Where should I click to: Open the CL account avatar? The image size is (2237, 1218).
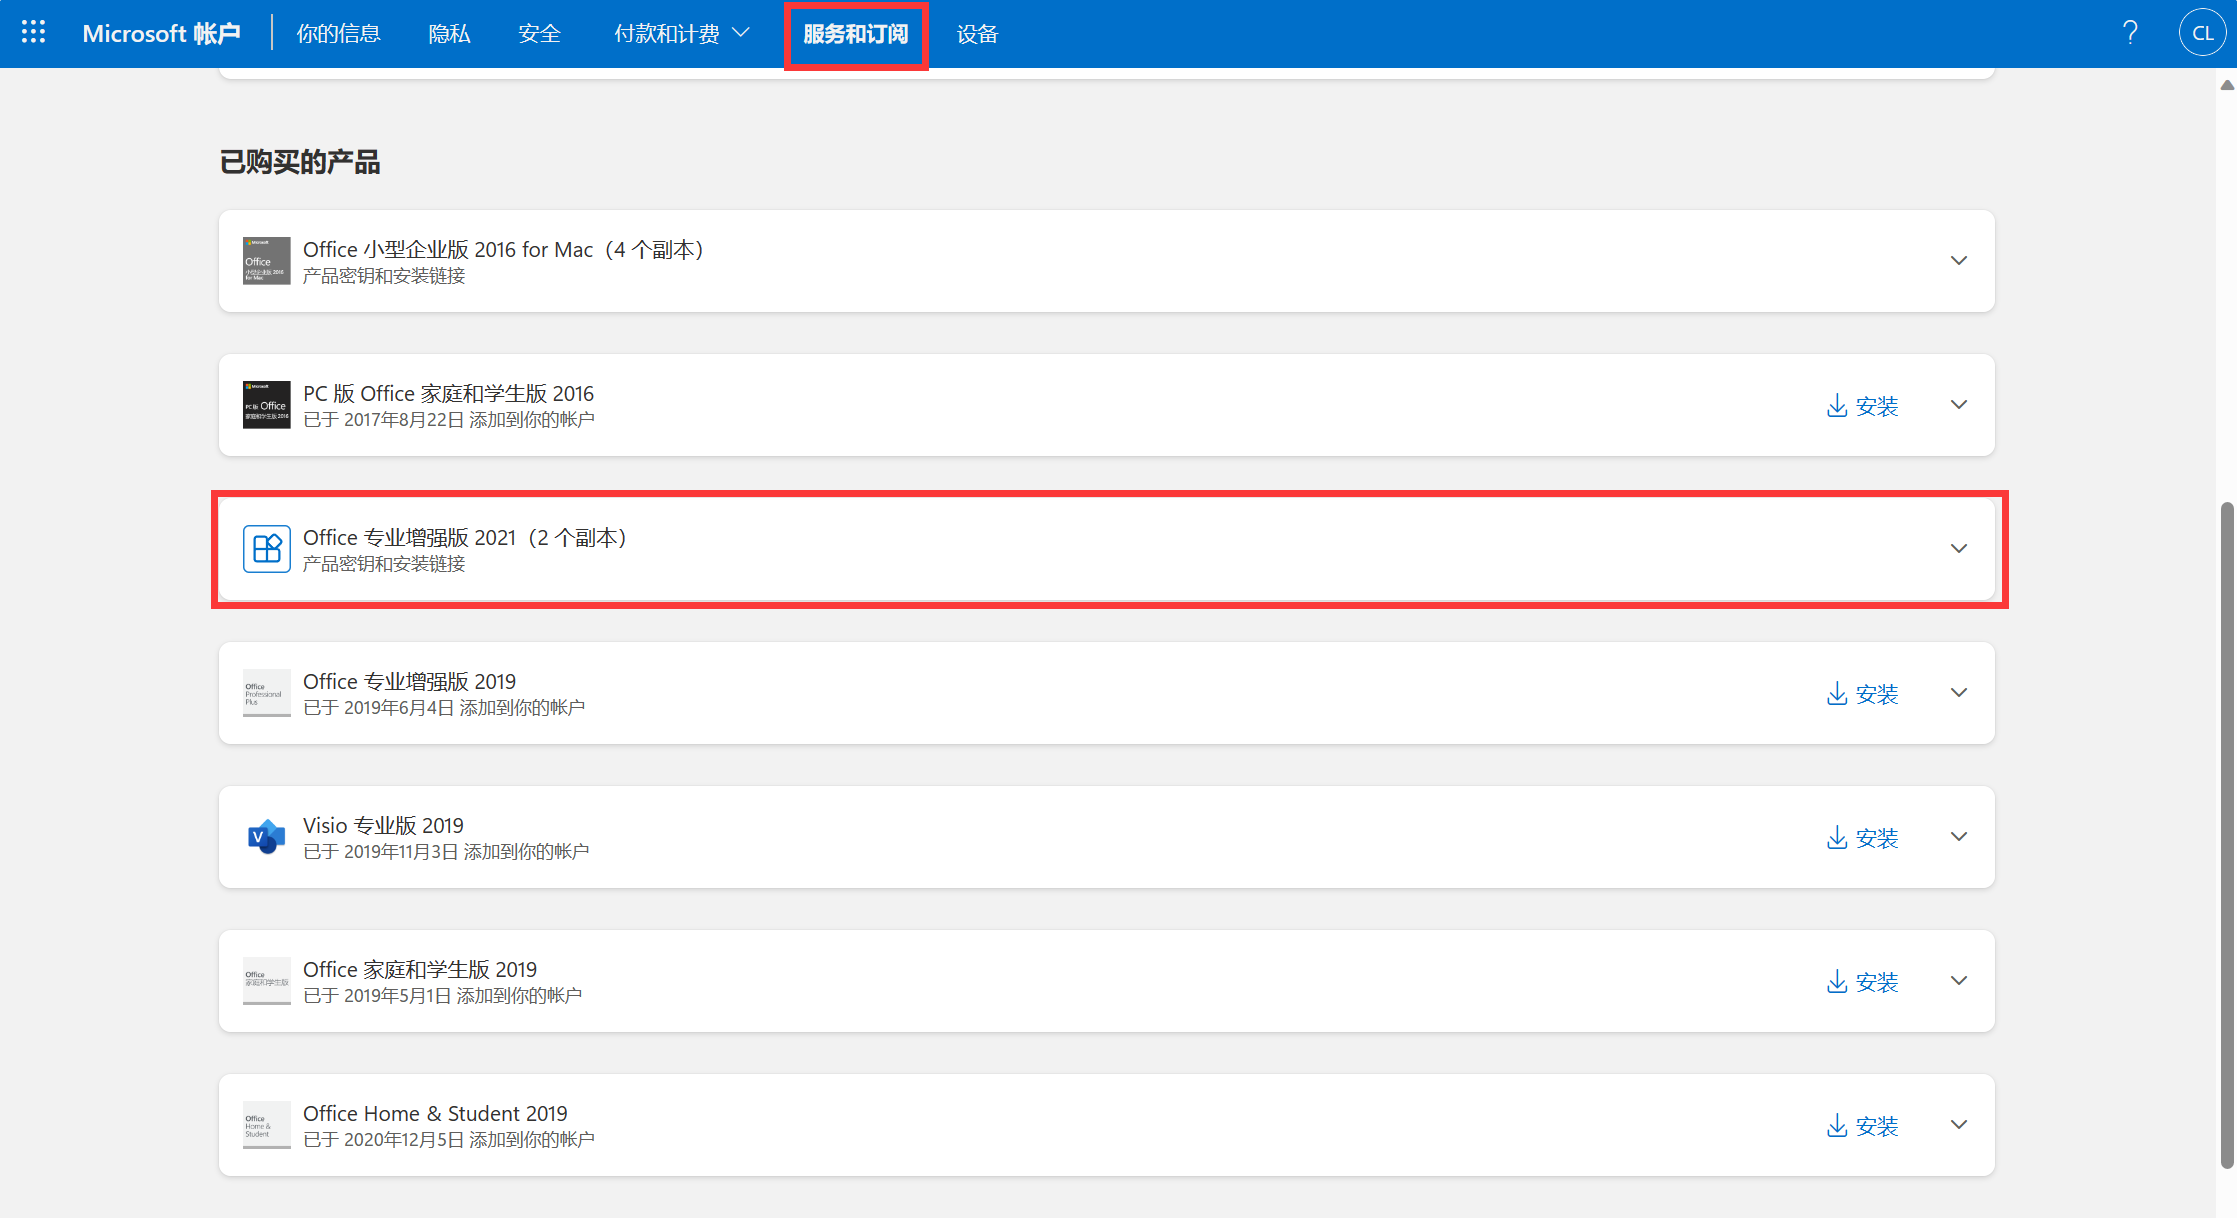click(2202, 33)
